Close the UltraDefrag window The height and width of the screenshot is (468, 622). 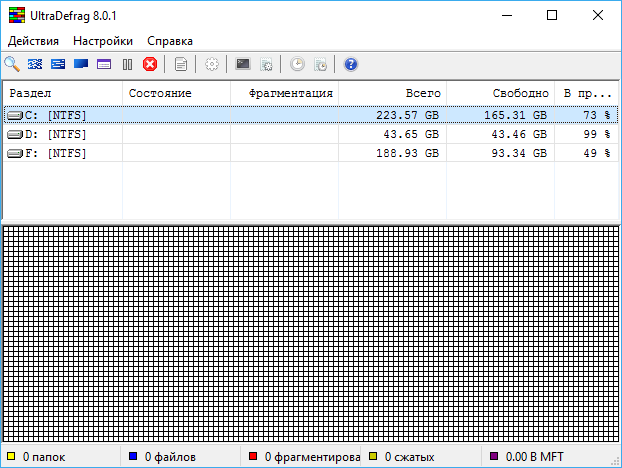pos(597,15)
